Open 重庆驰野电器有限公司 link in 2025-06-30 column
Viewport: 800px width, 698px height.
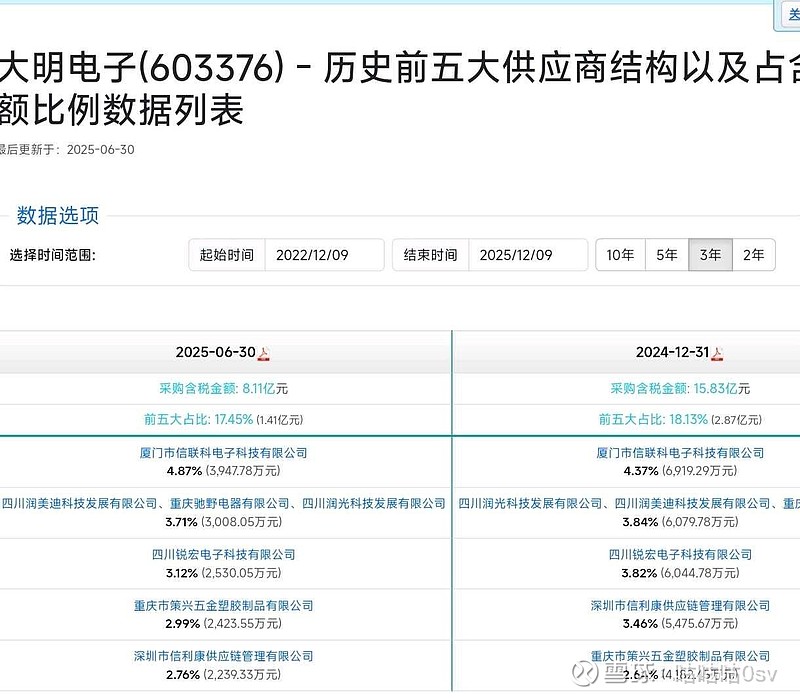tap(230, 504)
